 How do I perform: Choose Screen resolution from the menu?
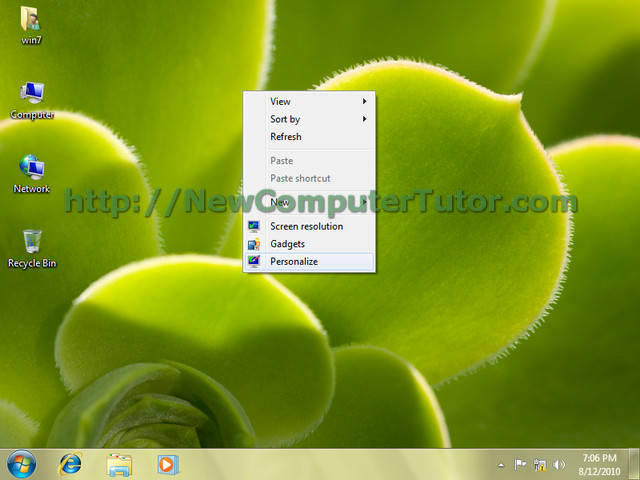click(309, 226)
